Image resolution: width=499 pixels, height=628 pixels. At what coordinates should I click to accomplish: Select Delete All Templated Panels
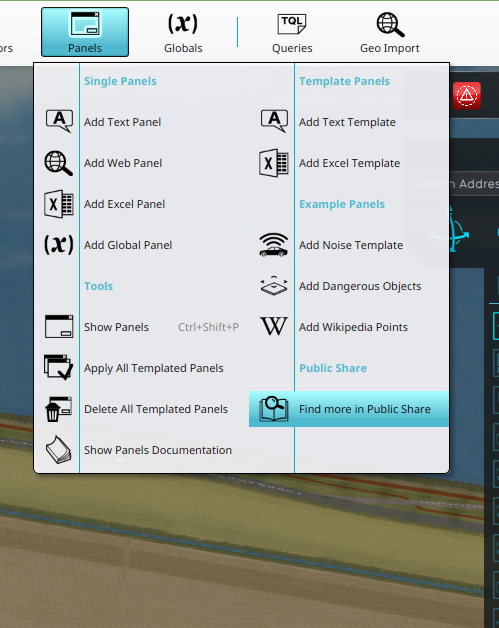(x=156, y=409)
